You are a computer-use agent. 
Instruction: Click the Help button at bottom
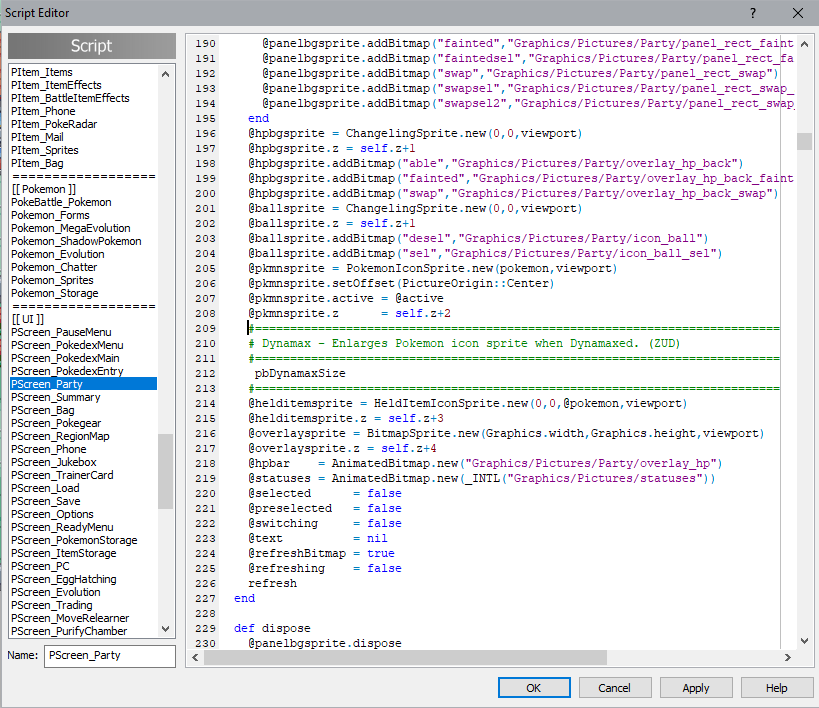776,688
